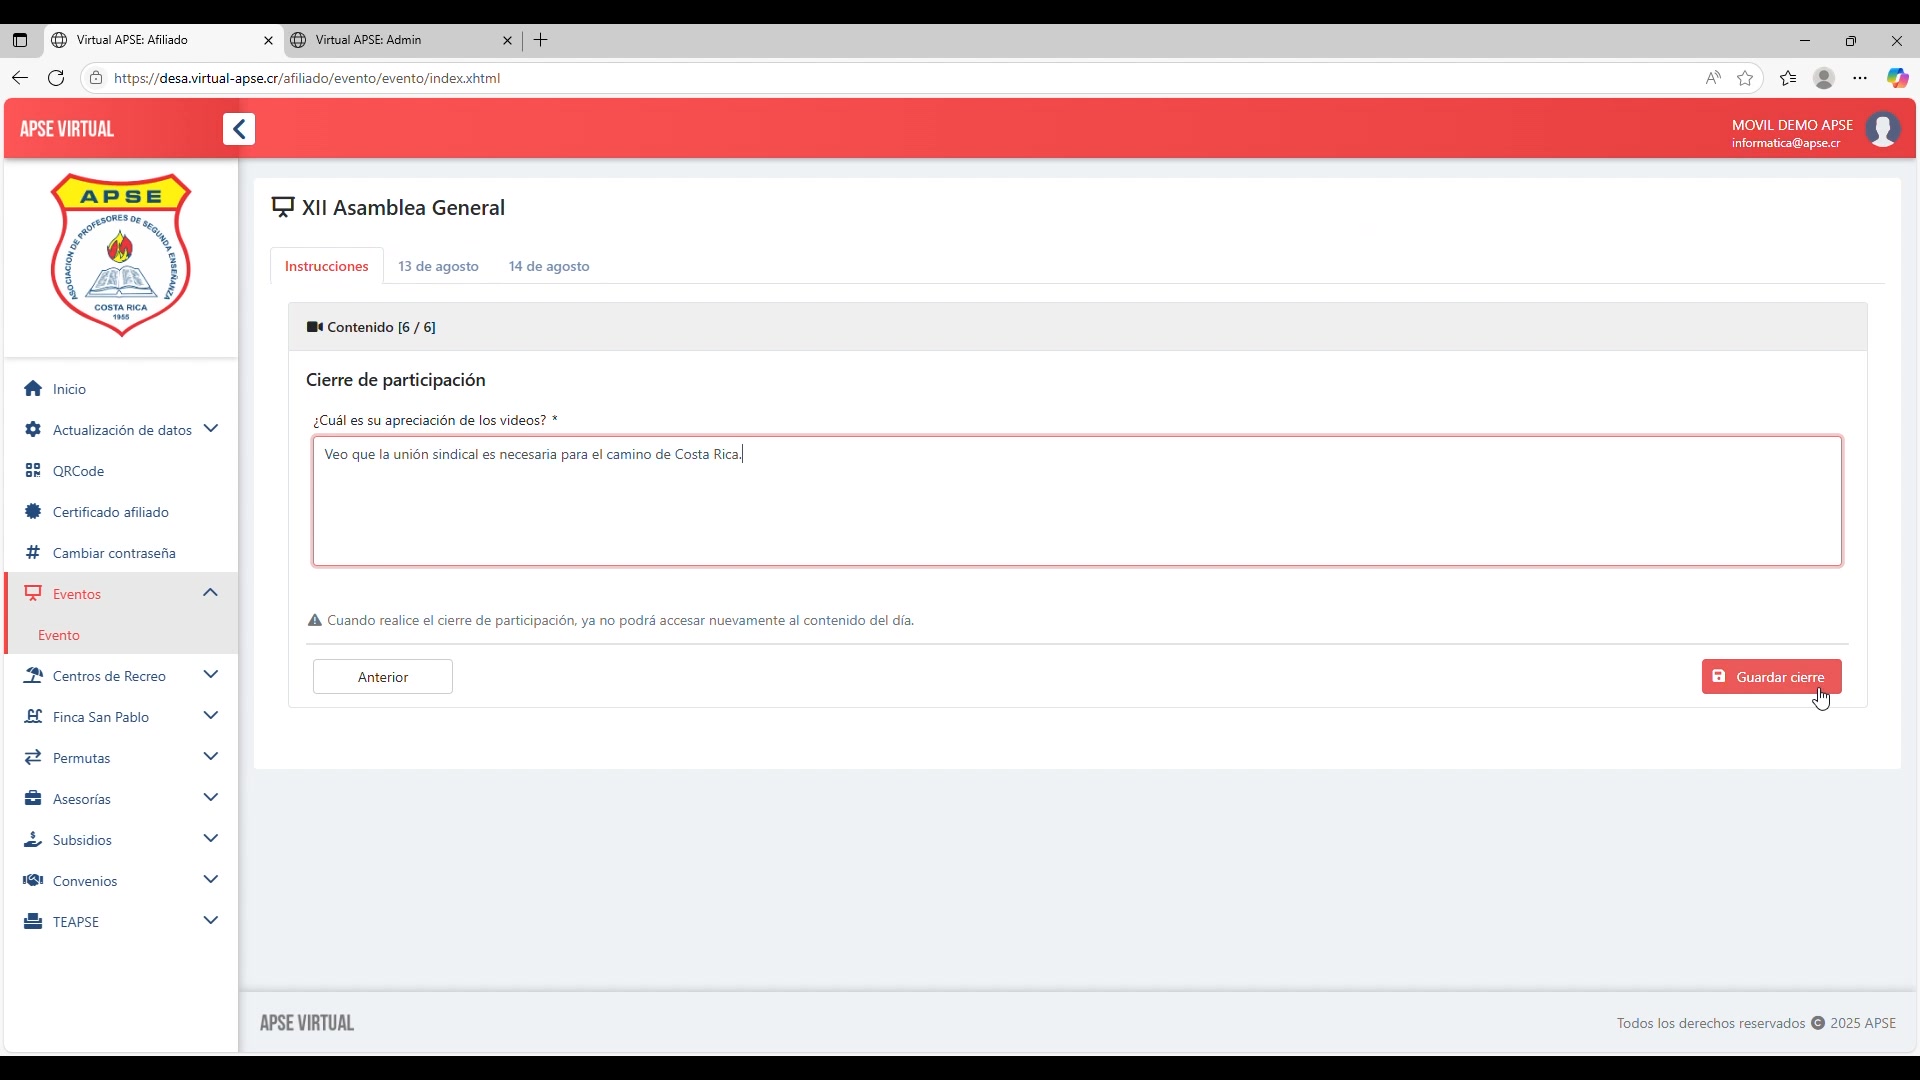Expand the Asesorías chevron
The width and height of the screenshot is (1920, 1080).
[211, 798]
